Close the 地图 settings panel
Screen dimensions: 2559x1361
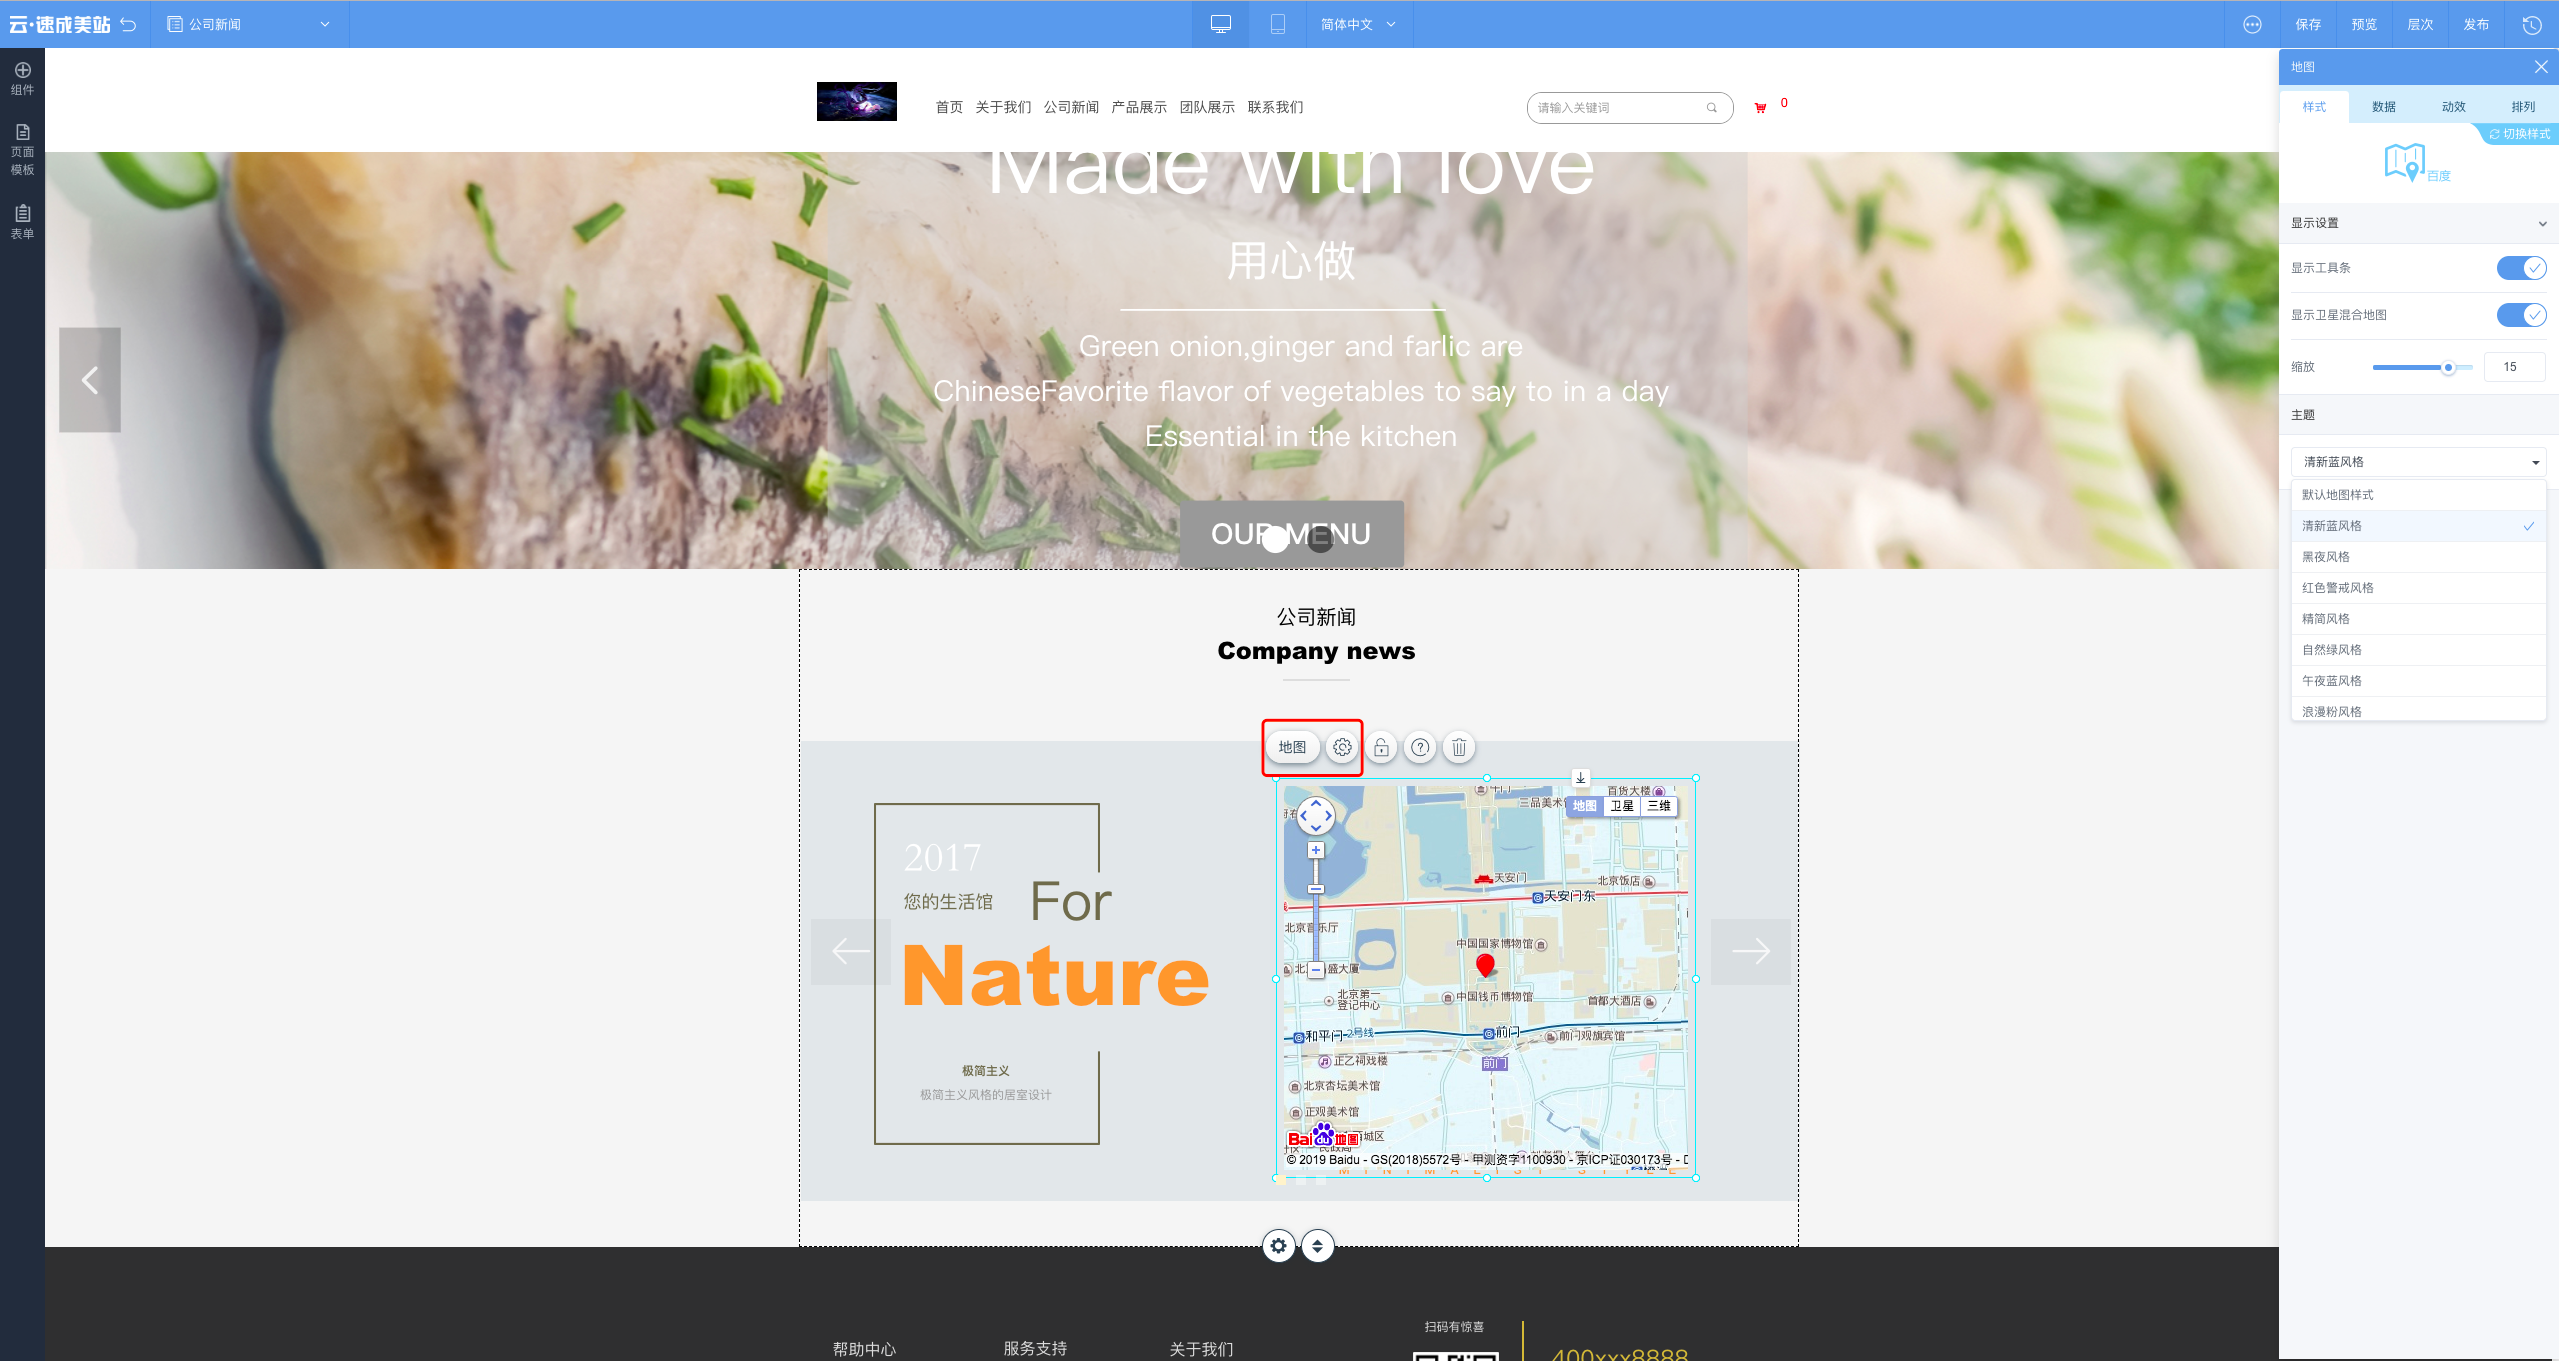2541,67
